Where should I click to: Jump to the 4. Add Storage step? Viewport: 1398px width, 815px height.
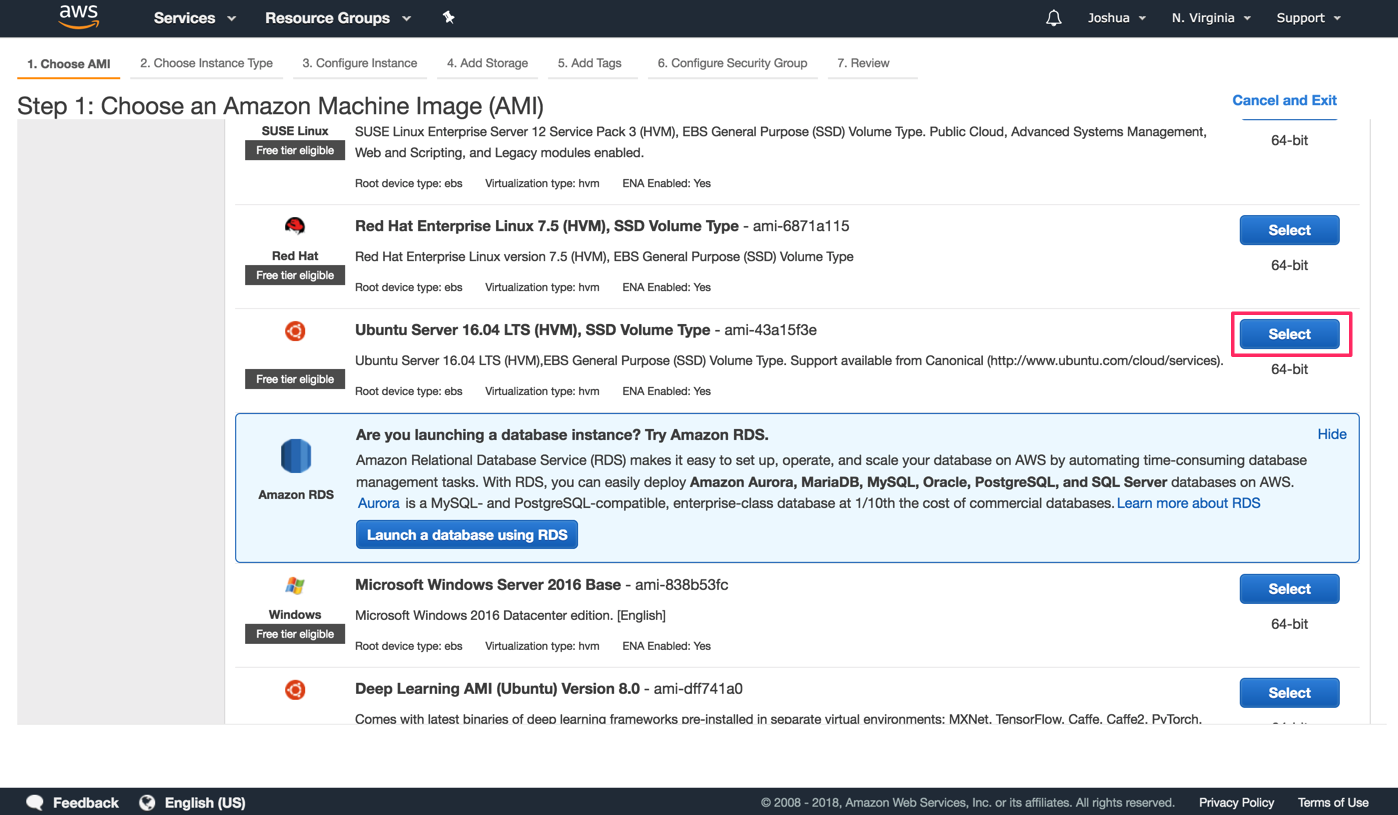[x=487, y=63]
